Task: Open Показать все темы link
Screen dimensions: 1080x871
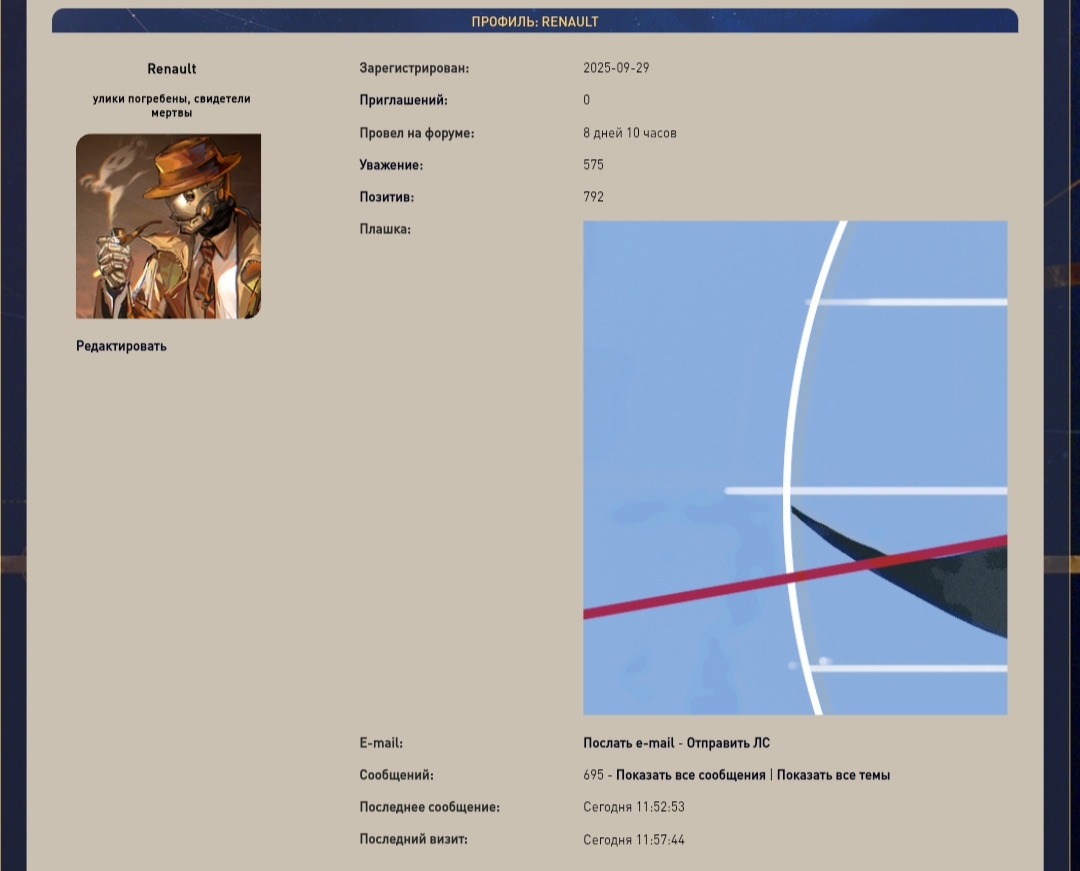Action: [x=833, y=775]
